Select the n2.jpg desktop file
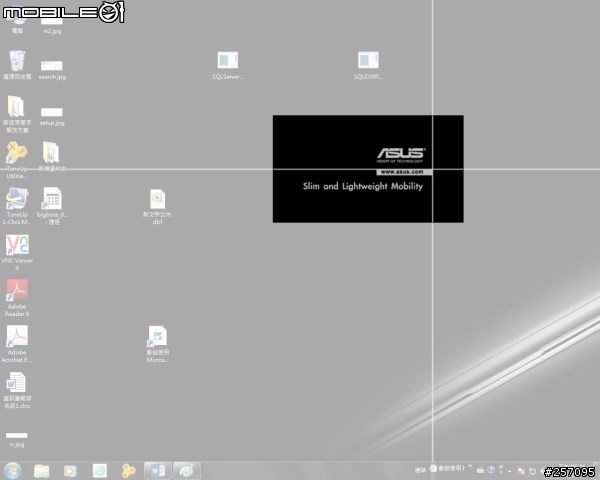600x480 pixels. coord(52,26)
